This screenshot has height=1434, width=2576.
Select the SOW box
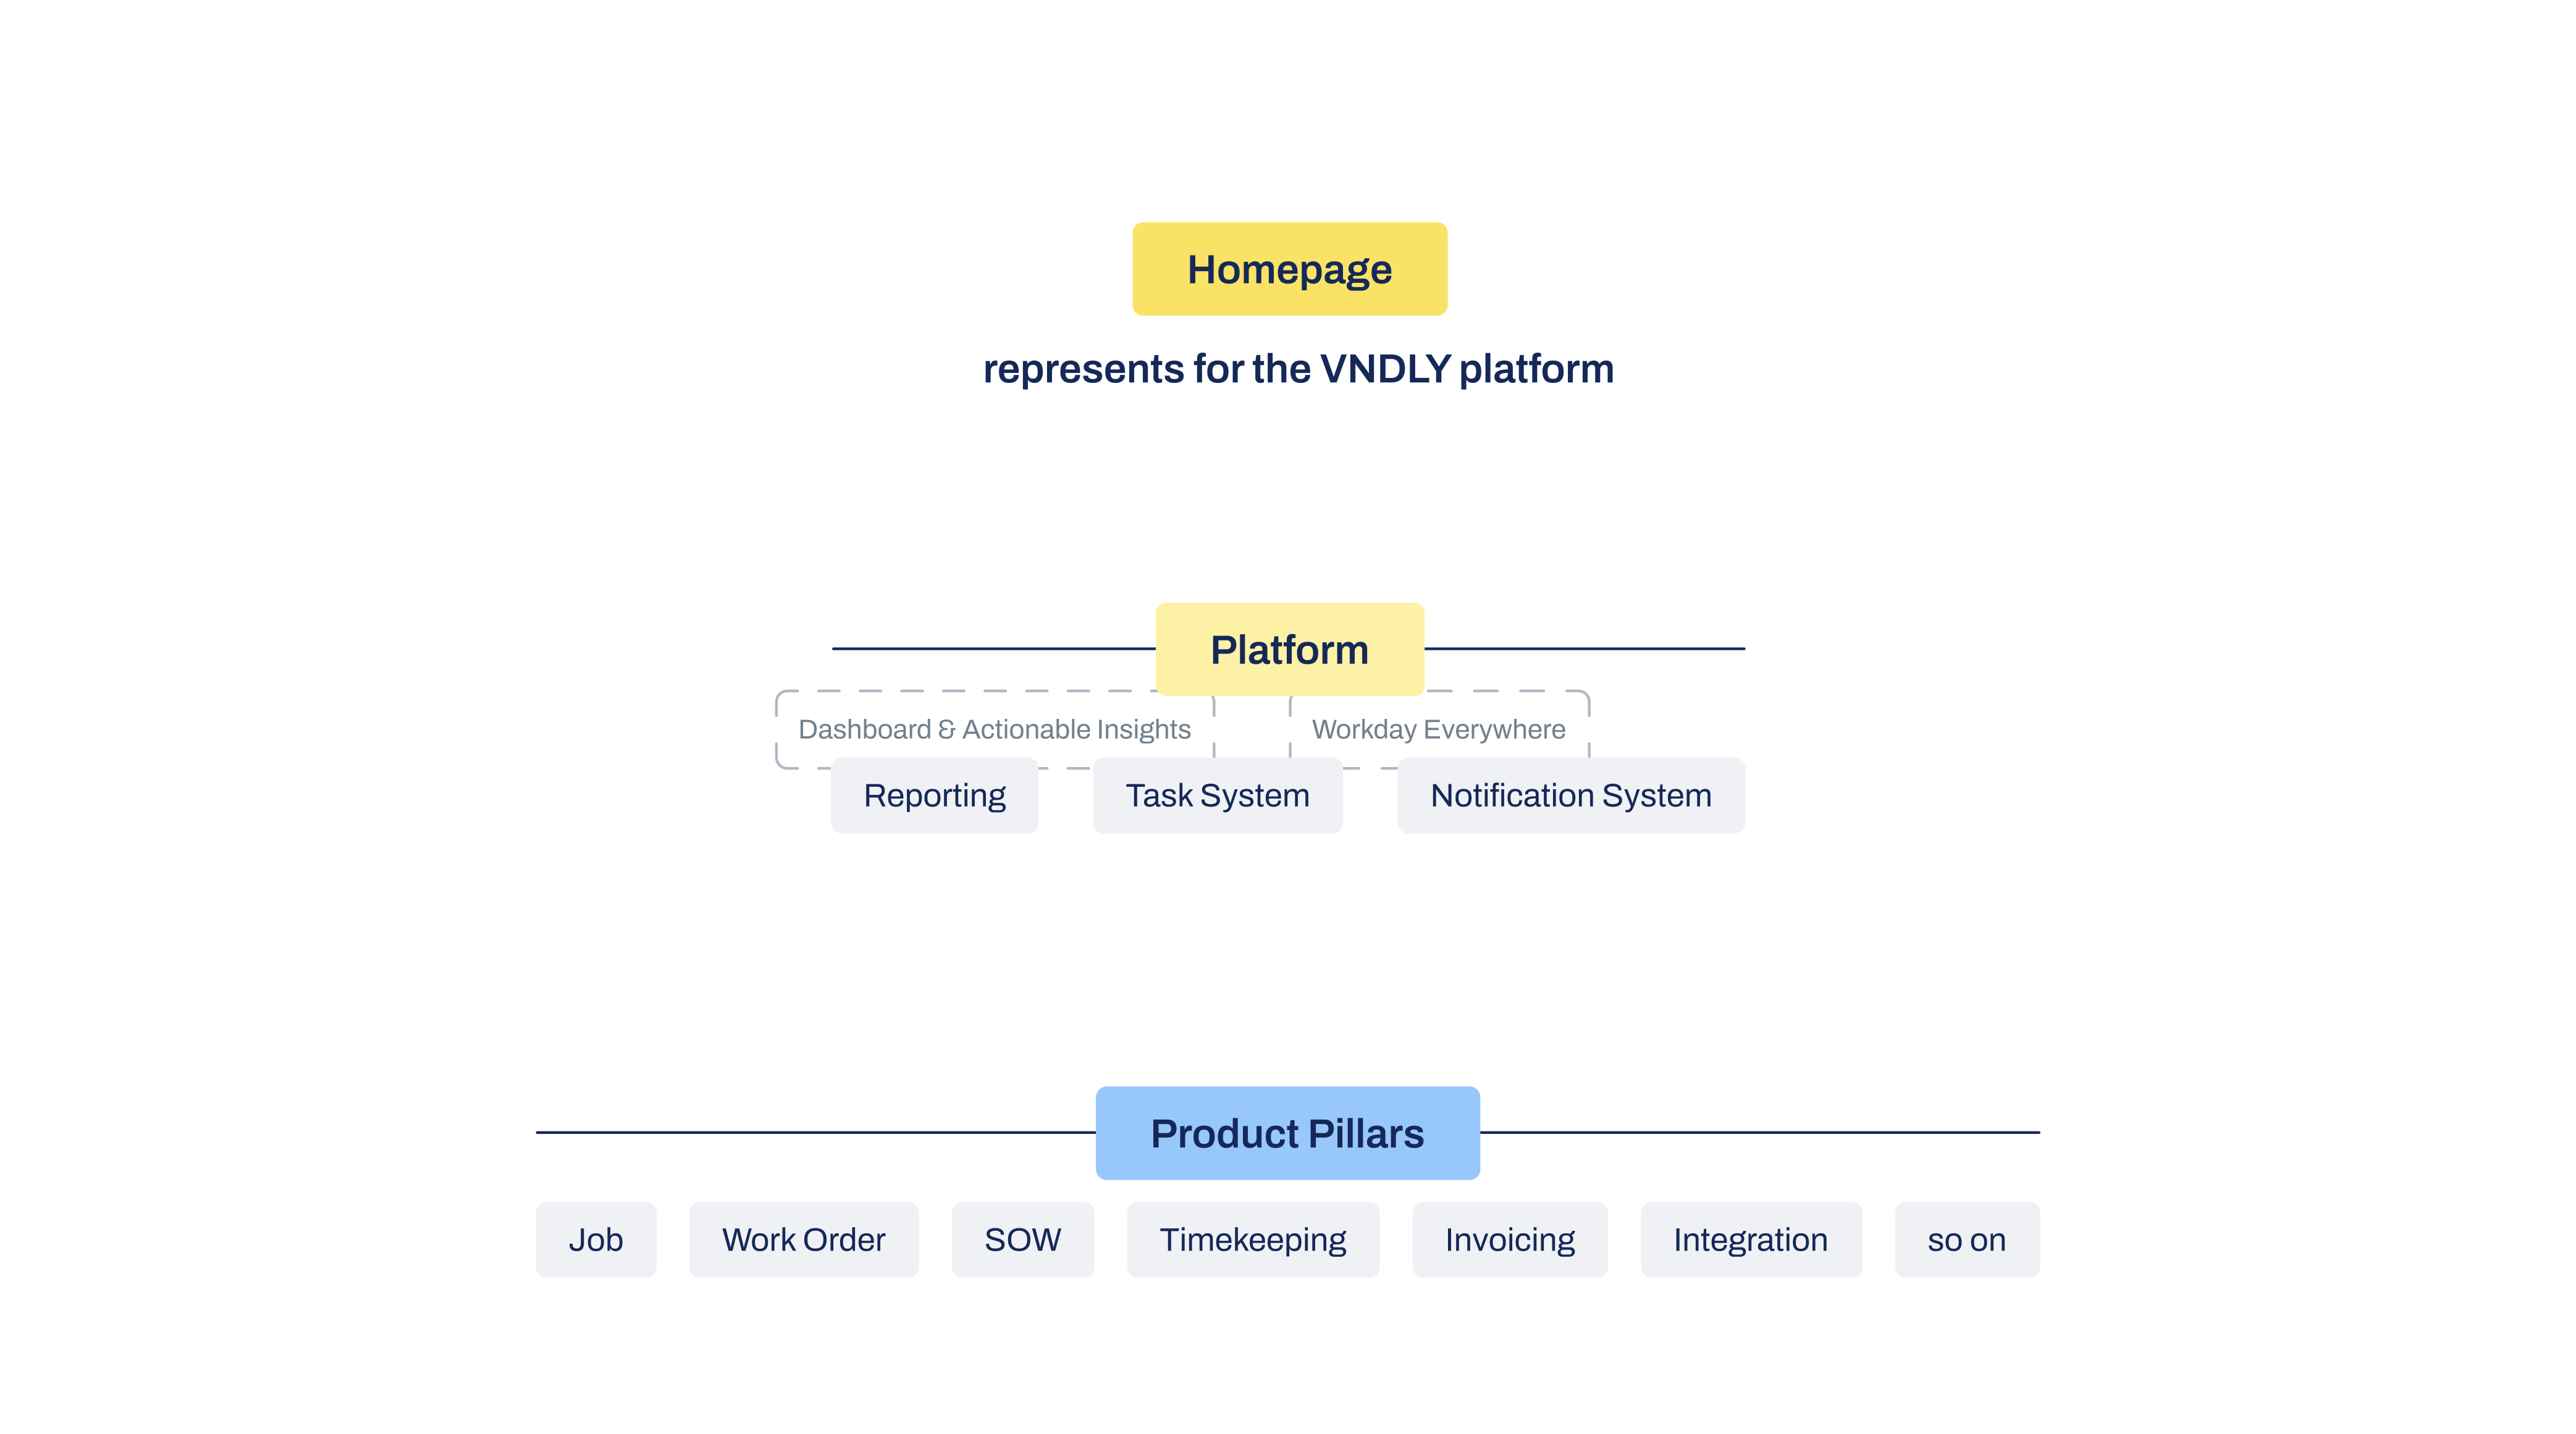(1022, 1239)
